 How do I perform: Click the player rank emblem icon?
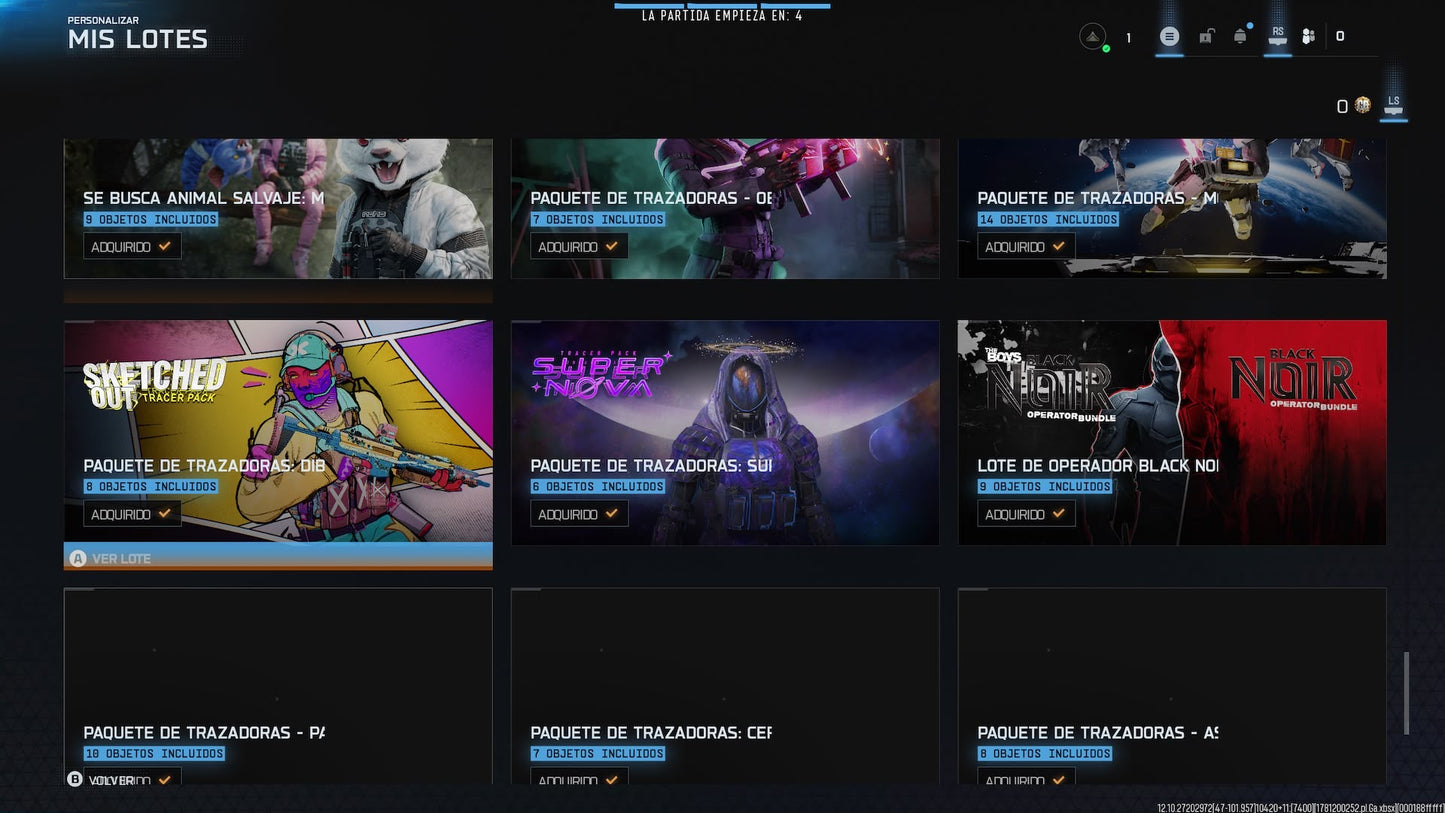pyautogui.click(x=1093, y=37)
